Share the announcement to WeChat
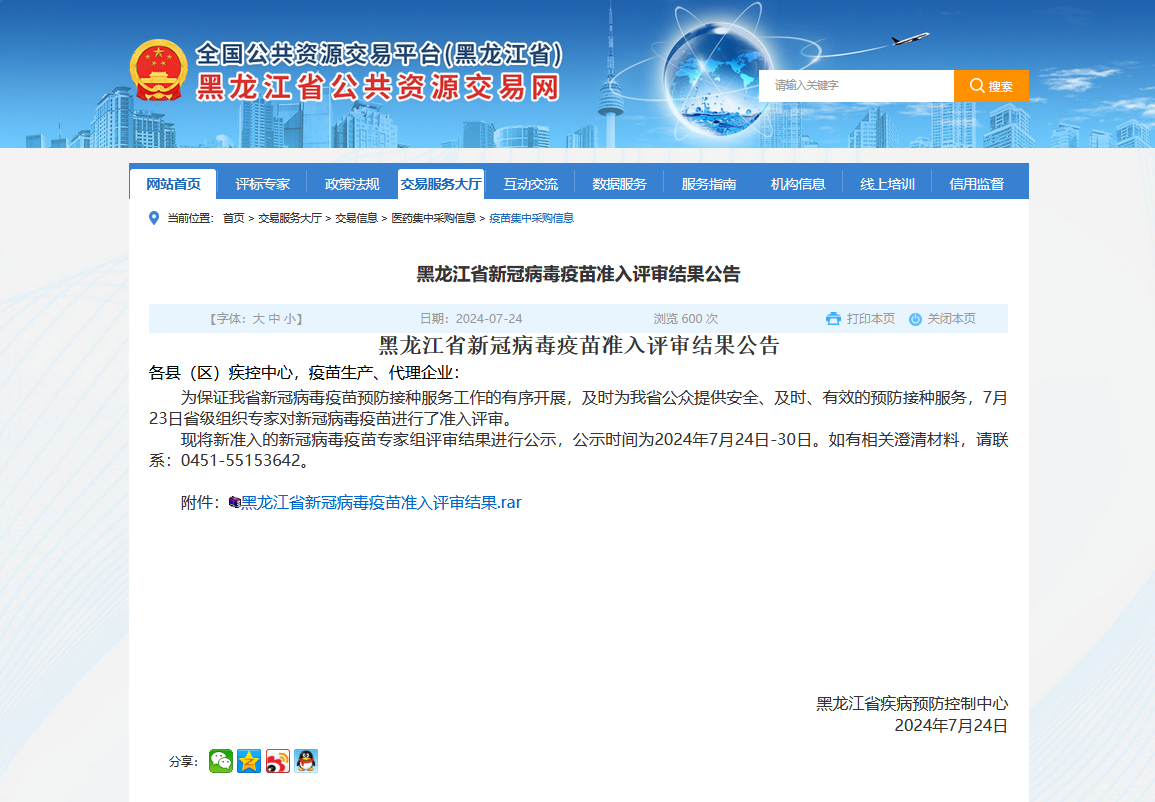1155x802 pixels. point(220,761)
